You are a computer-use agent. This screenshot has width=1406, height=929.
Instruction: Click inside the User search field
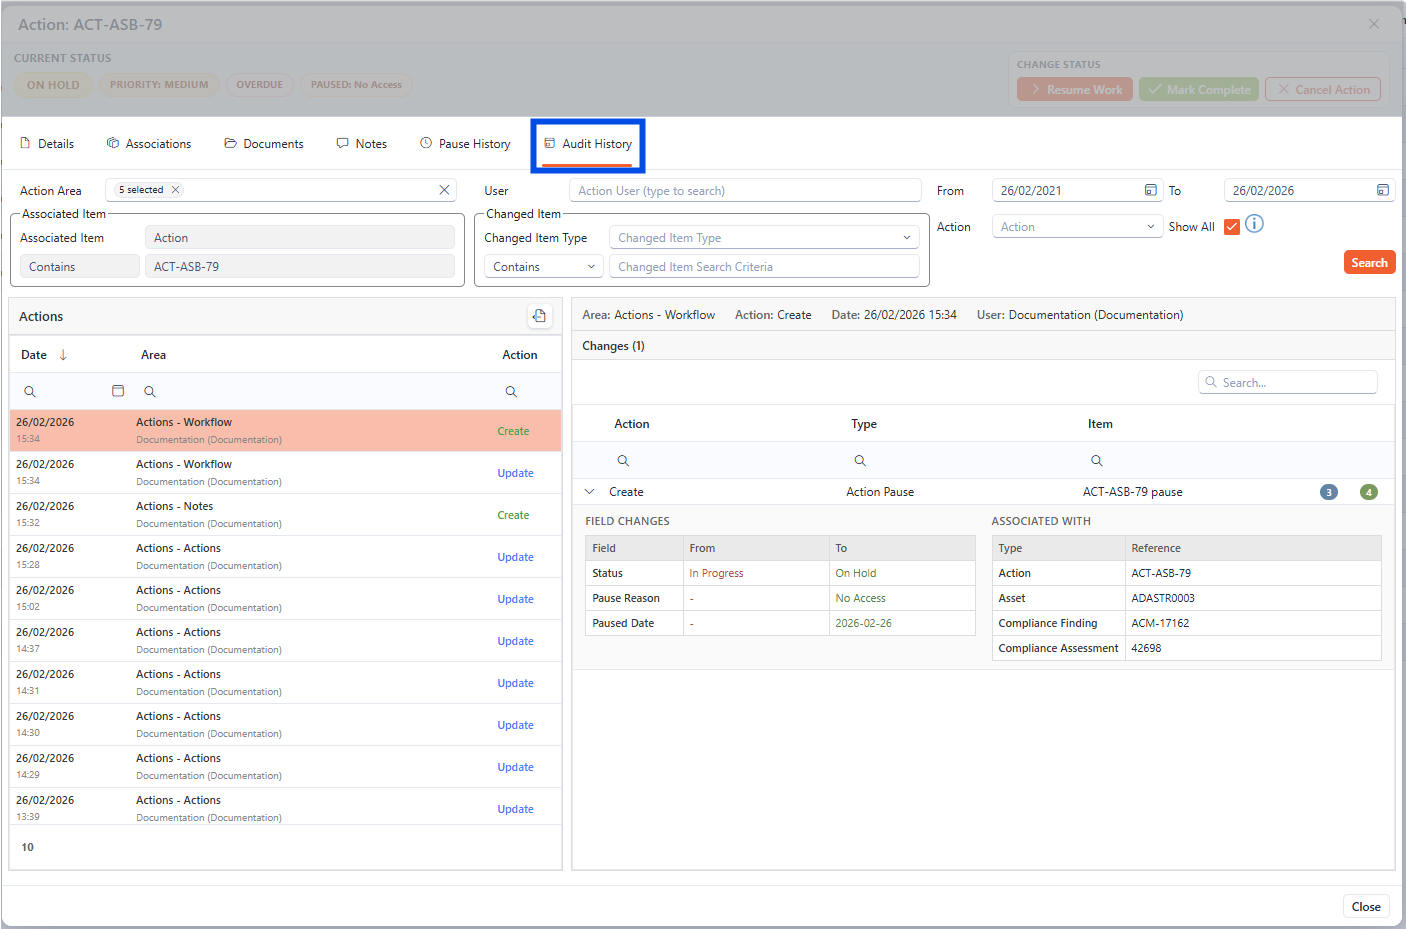click(745, 190)
